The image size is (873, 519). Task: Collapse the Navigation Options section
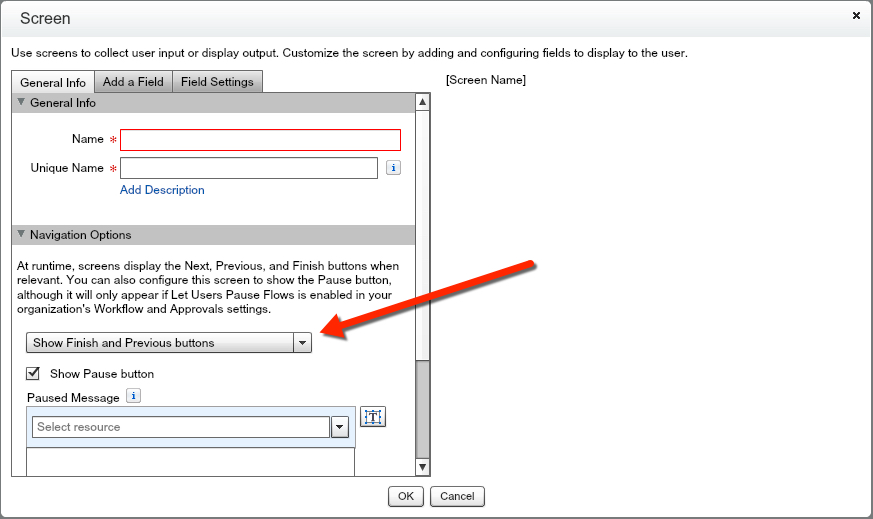(22, 235)
